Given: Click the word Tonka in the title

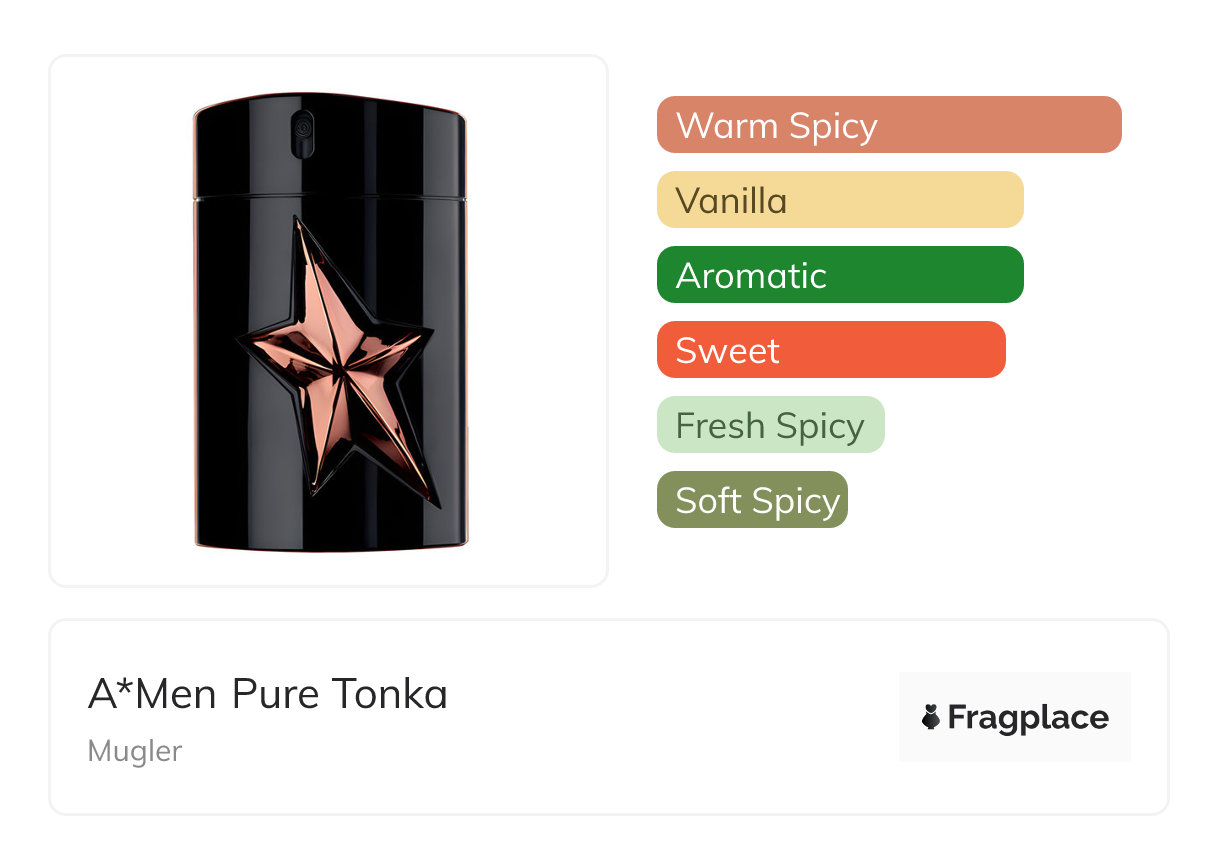Looking at the screenshot, I should click(389, 694).
